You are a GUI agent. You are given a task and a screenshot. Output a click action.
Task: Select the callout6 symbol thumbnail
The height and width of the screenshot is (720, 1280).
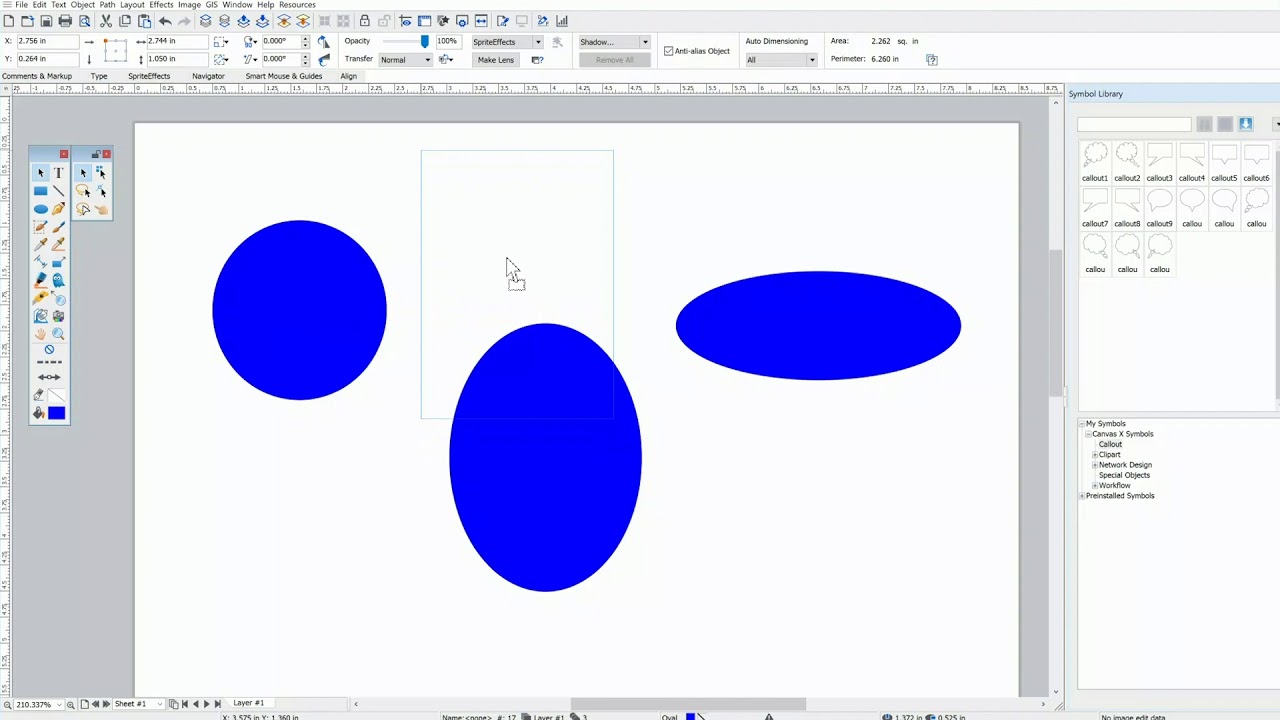pos(1256,161)
